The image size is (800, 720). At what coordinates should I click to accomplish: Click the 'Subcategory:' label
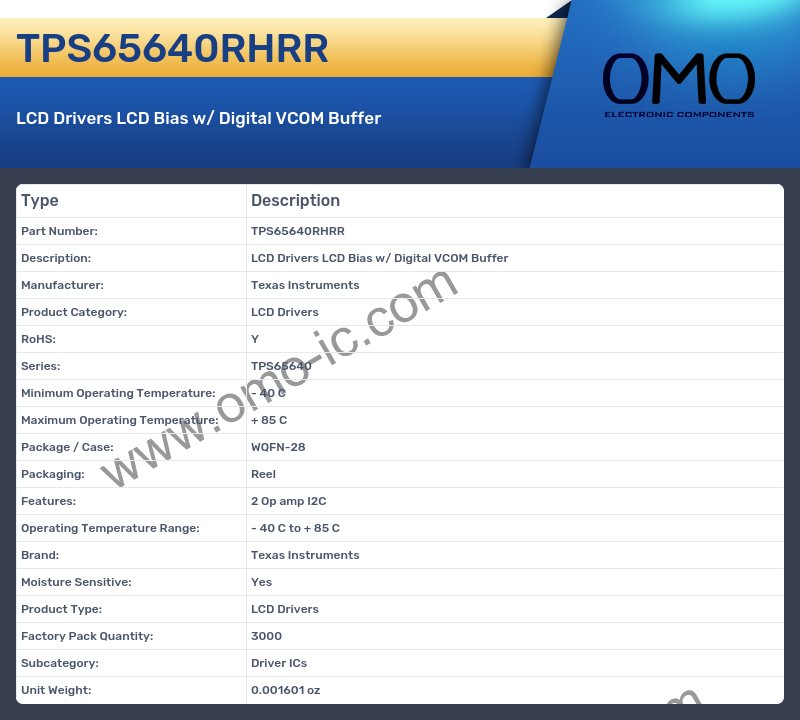pos(60,664)
